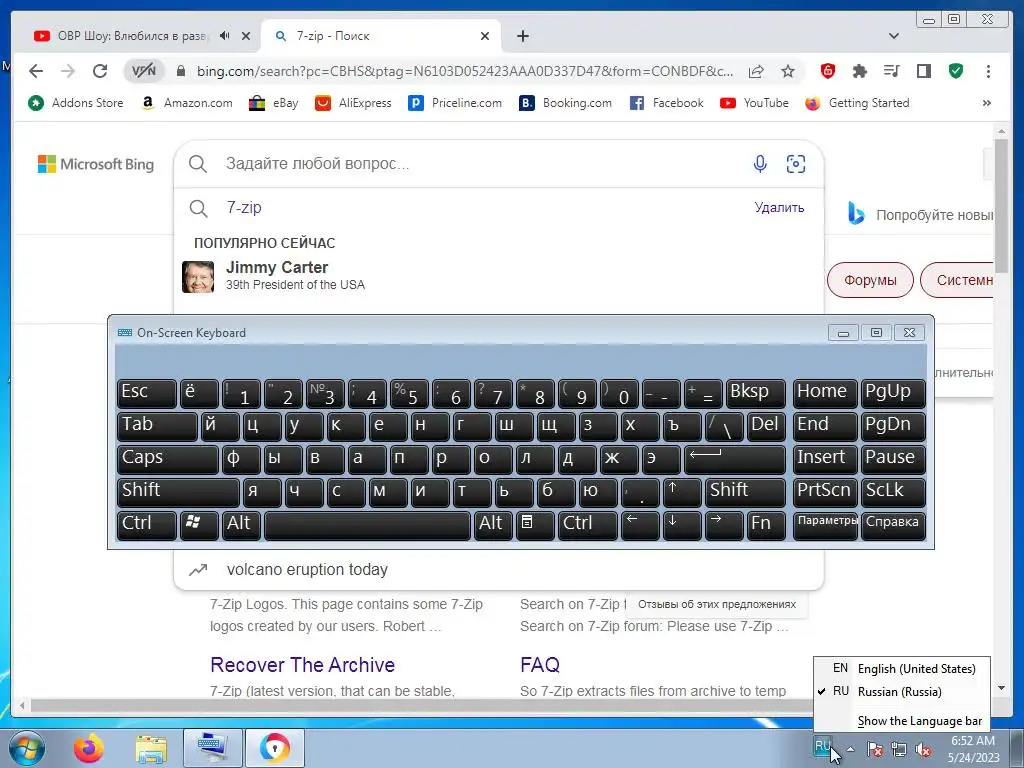Switch to the YouTube ОВР Шоу tab
Screen dimensions: 1024x768
pos(134,36)
